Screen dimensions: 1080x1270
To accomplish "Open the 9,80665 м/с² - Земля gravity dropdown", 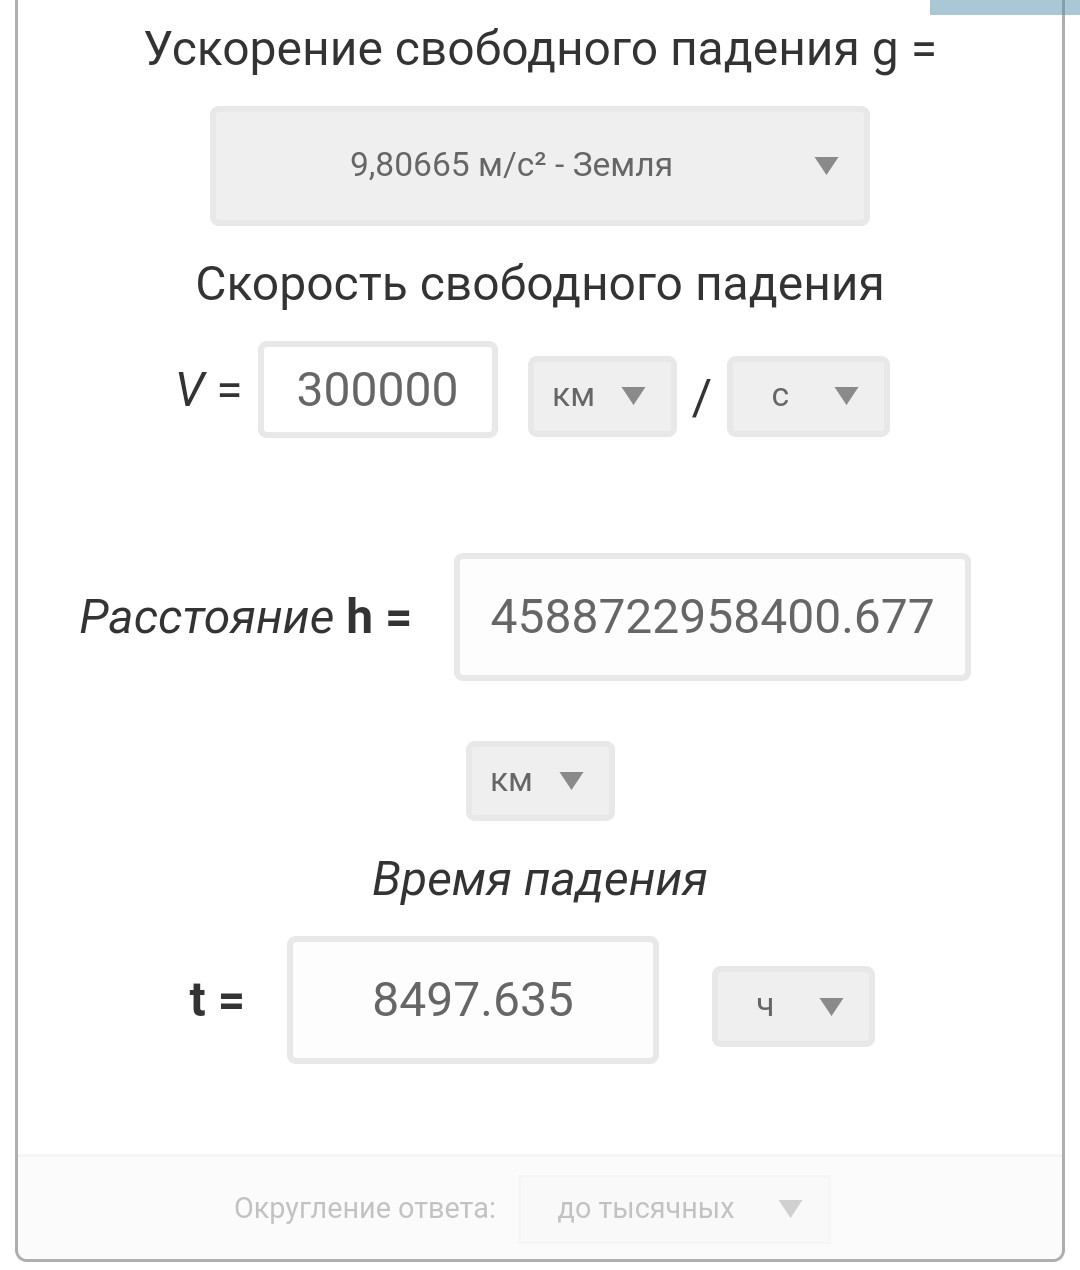I will (x=539, y=165).
